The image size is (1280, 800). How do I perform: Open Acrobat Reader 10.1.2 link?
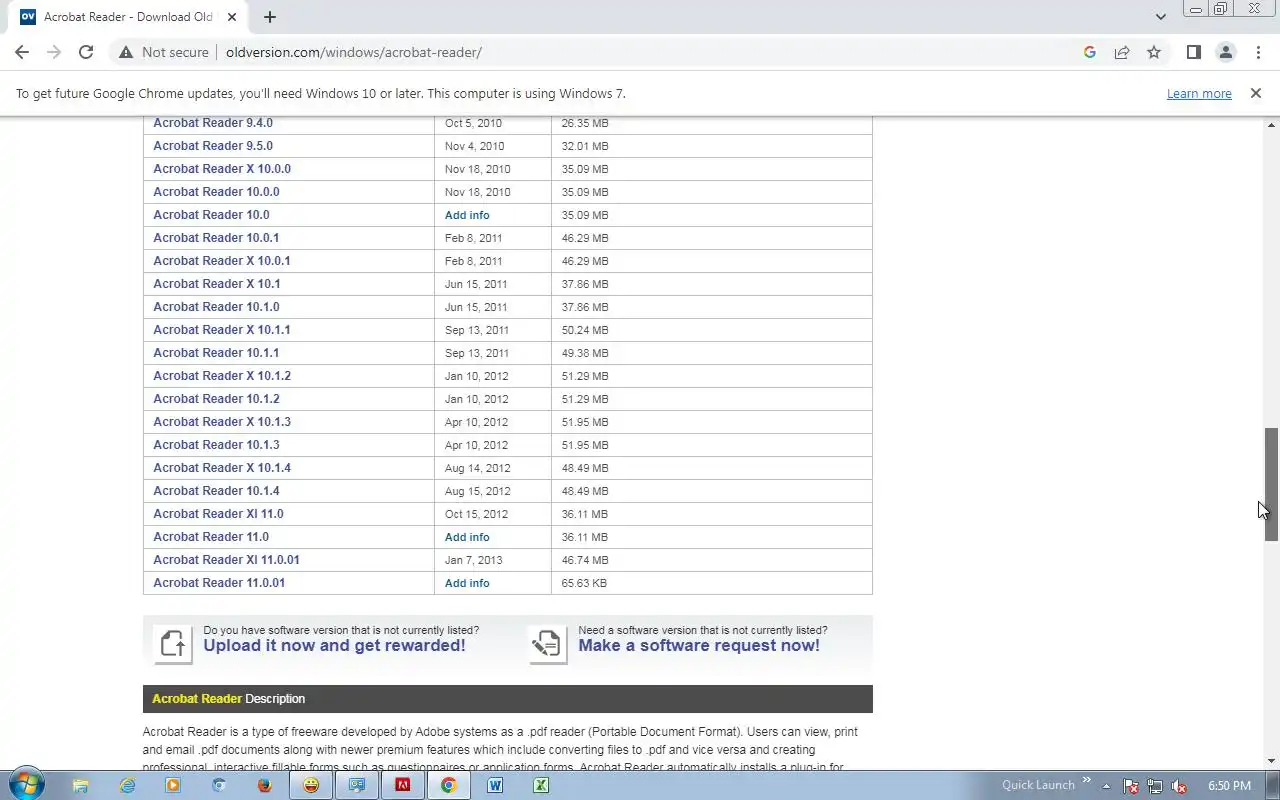(x=216, y=399)
